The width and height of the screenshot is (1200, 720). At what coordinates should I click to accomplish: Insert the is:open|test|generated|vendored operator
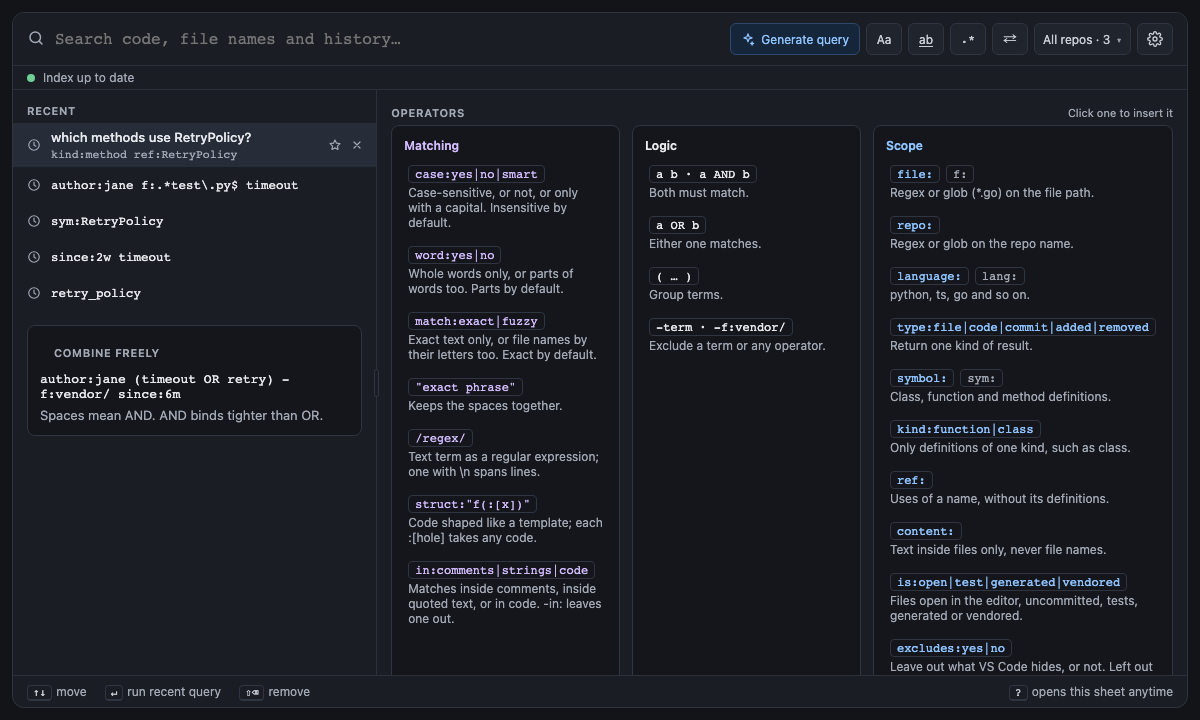click(x=1009, y=582)
